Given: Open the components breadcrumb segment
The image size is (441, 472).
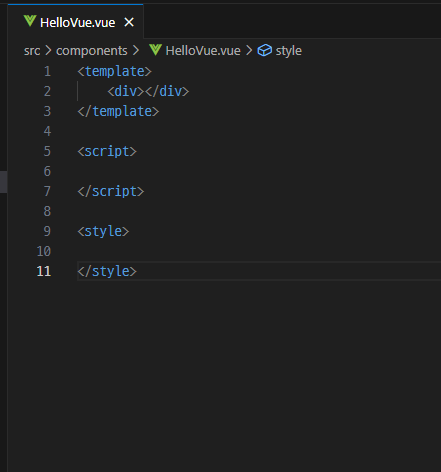Looking at the screenshot, I should coord(92,51).
